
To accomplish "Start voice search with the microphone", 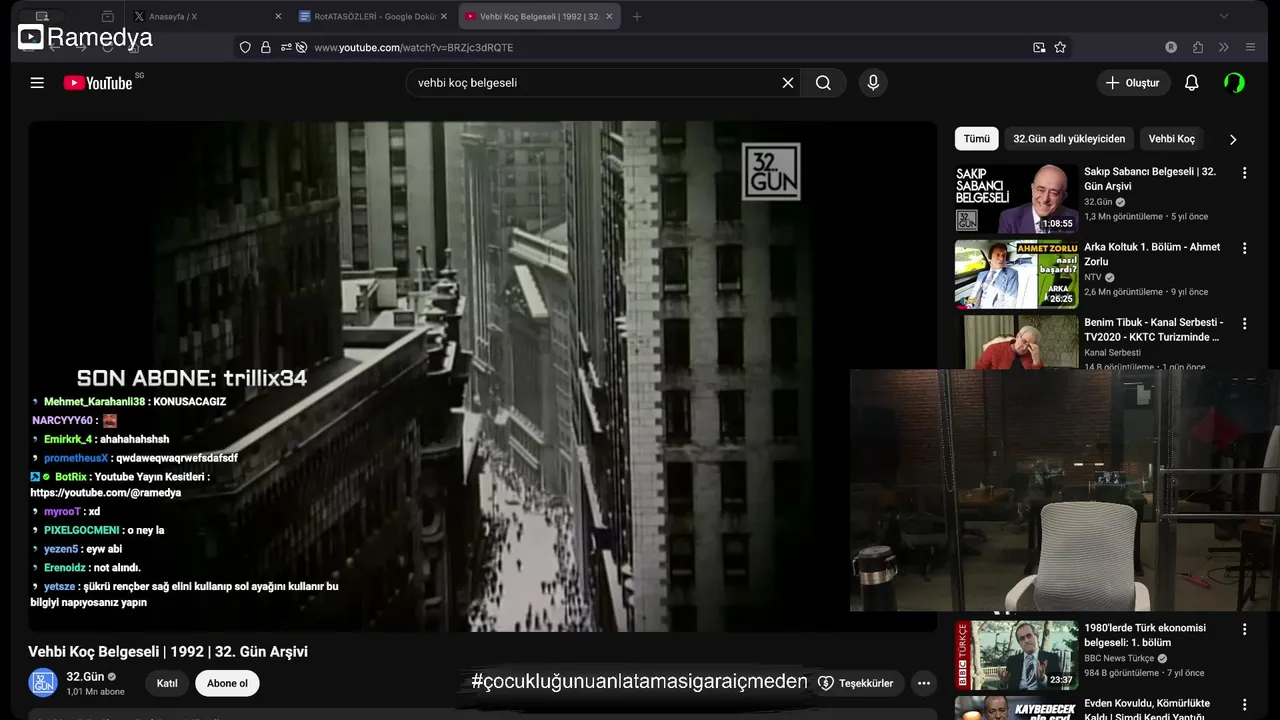I will (873, 83).
